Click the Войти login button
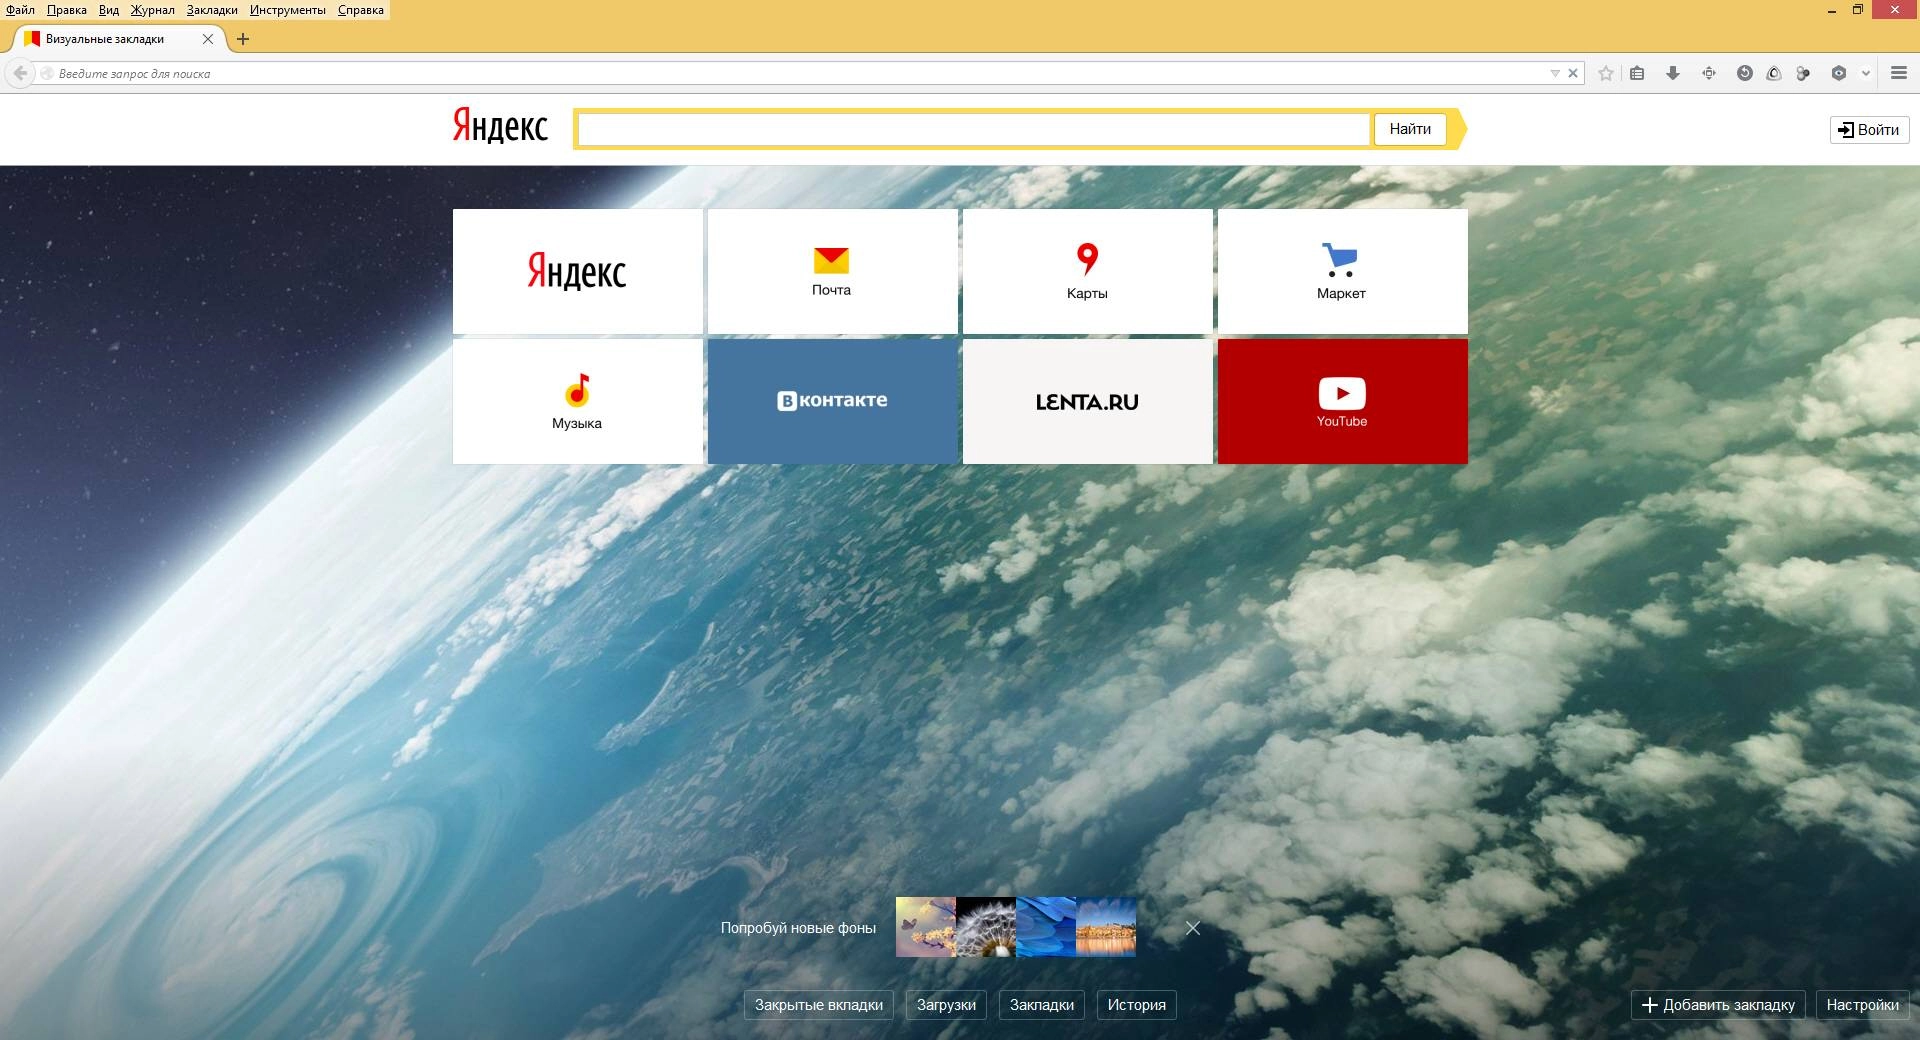This screenshot has width=1920, height=1040. tap(1869, 129)
